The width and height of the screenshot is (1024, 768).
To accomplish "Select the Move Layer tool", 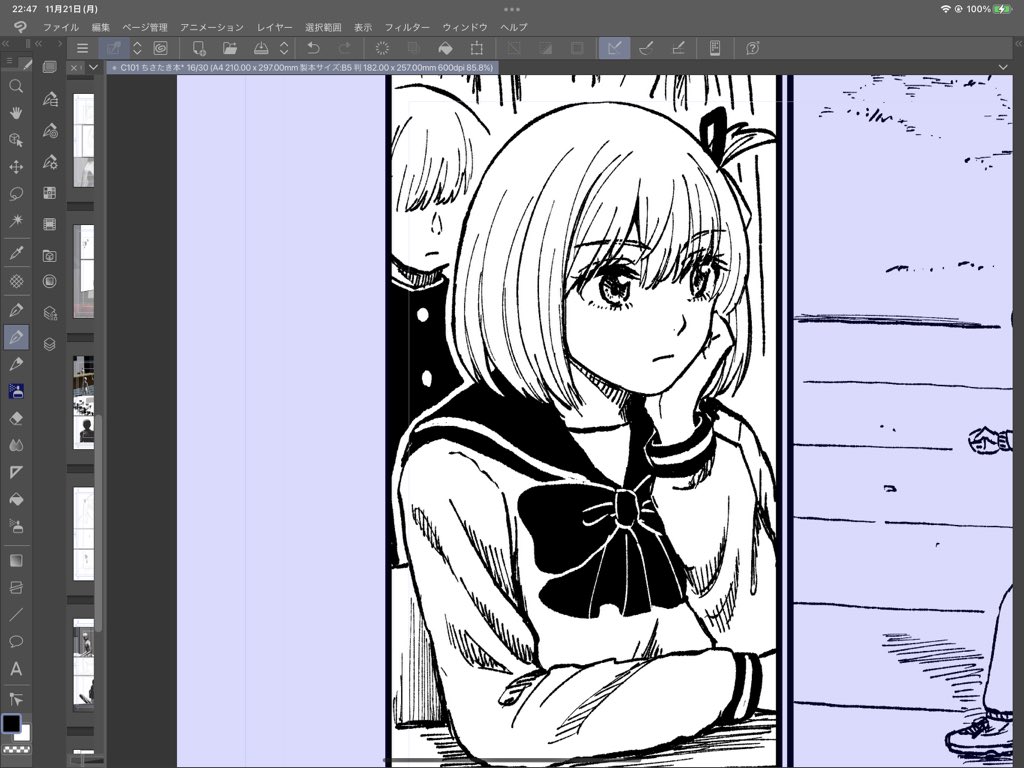I will pos(16,167).
